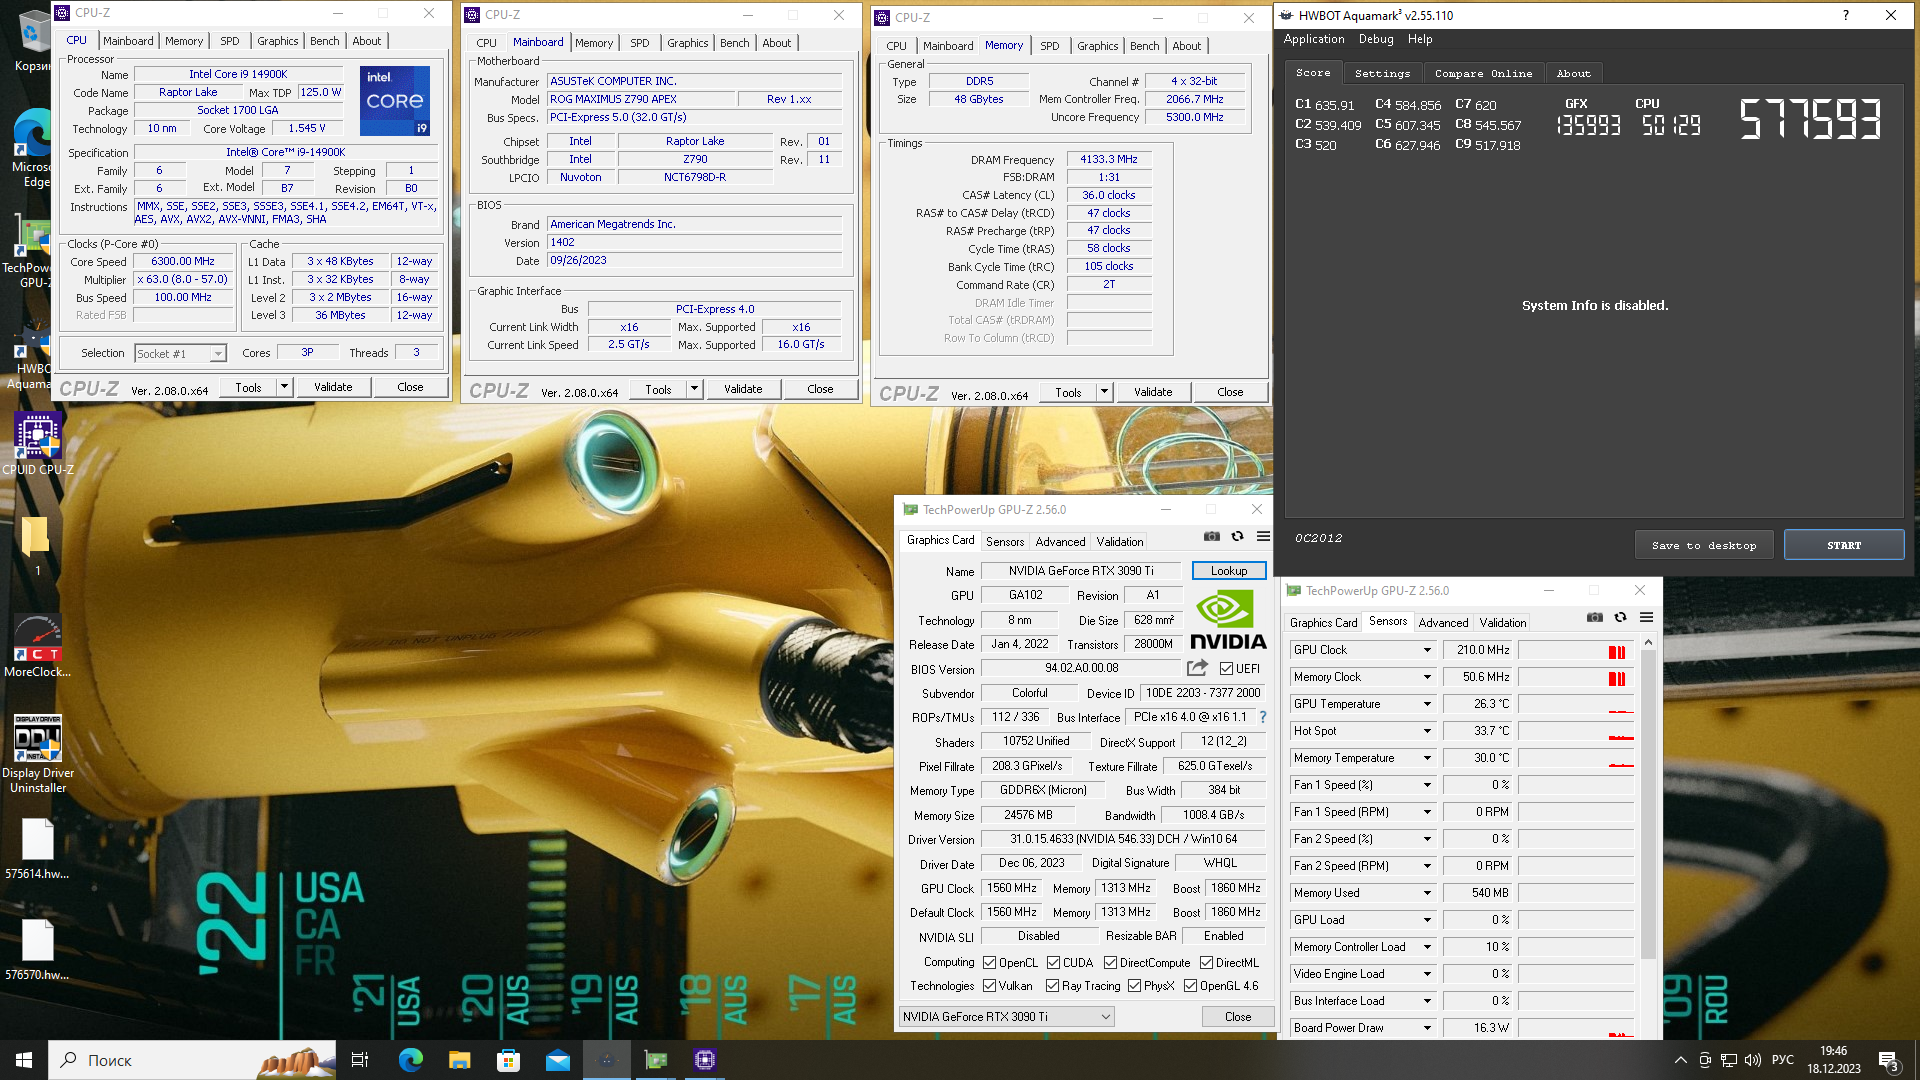Toggle the OpenGL 4.6 checkbox

[x=1190, y=986]
